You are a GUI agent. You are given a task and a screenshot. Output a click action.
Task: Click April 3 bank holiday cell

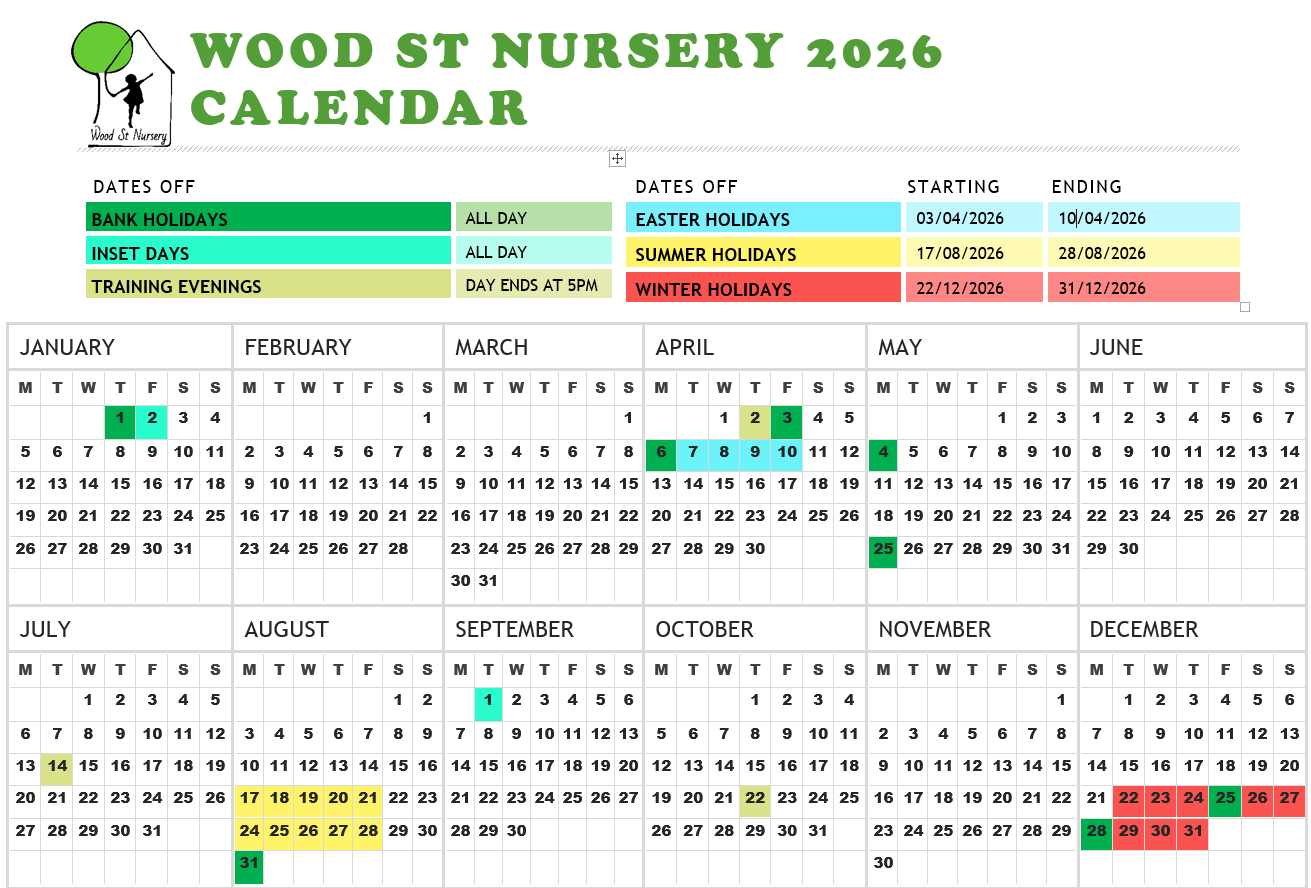tap(787, 422)
